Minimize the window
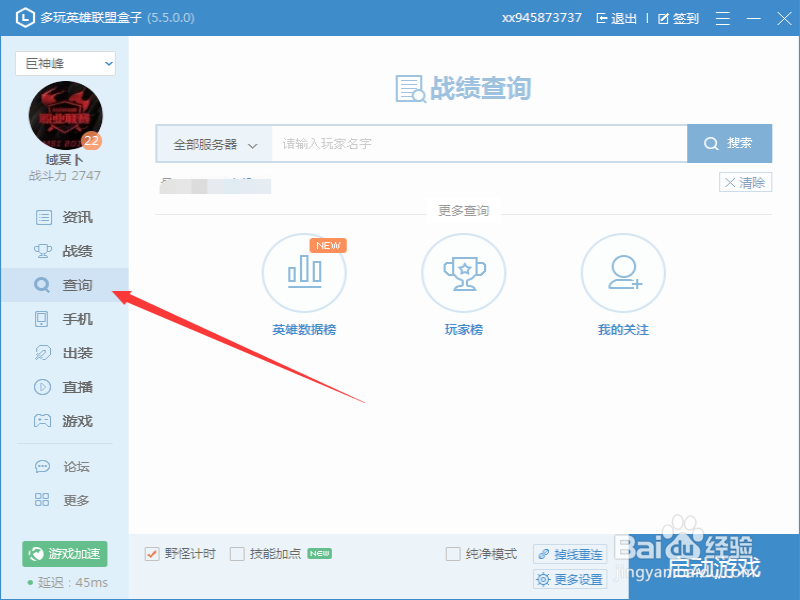Viewport: 800px width, 600px height. click(x=754, y=18)
